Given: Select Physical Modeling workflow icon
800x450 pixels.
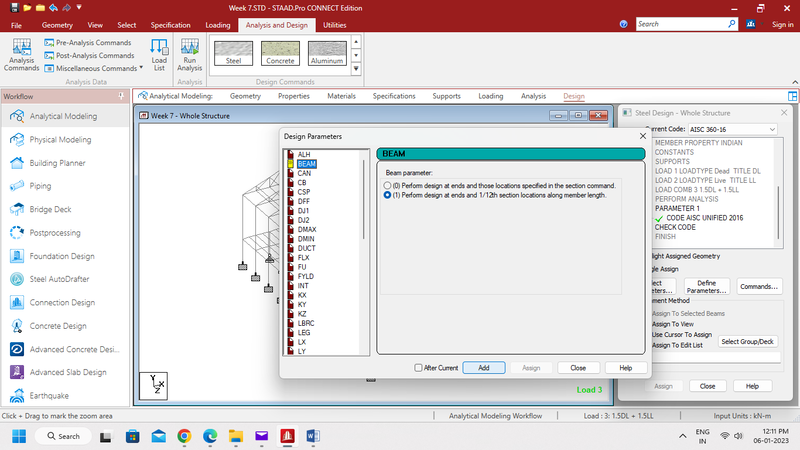Looking at the screenshot, I should point(18,140).
